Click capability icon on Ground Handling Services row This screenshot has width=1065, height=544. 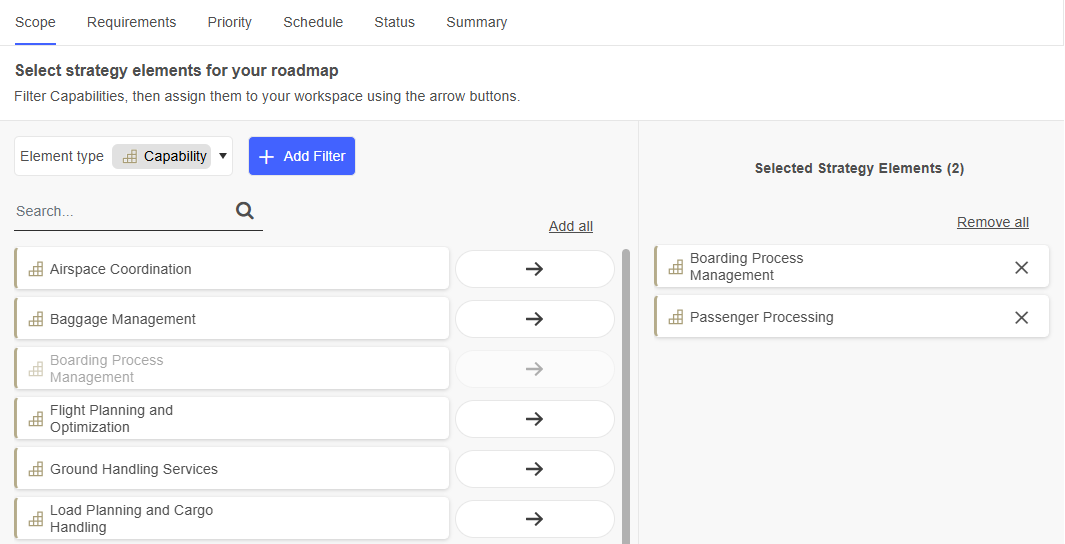tap(35, 469)
